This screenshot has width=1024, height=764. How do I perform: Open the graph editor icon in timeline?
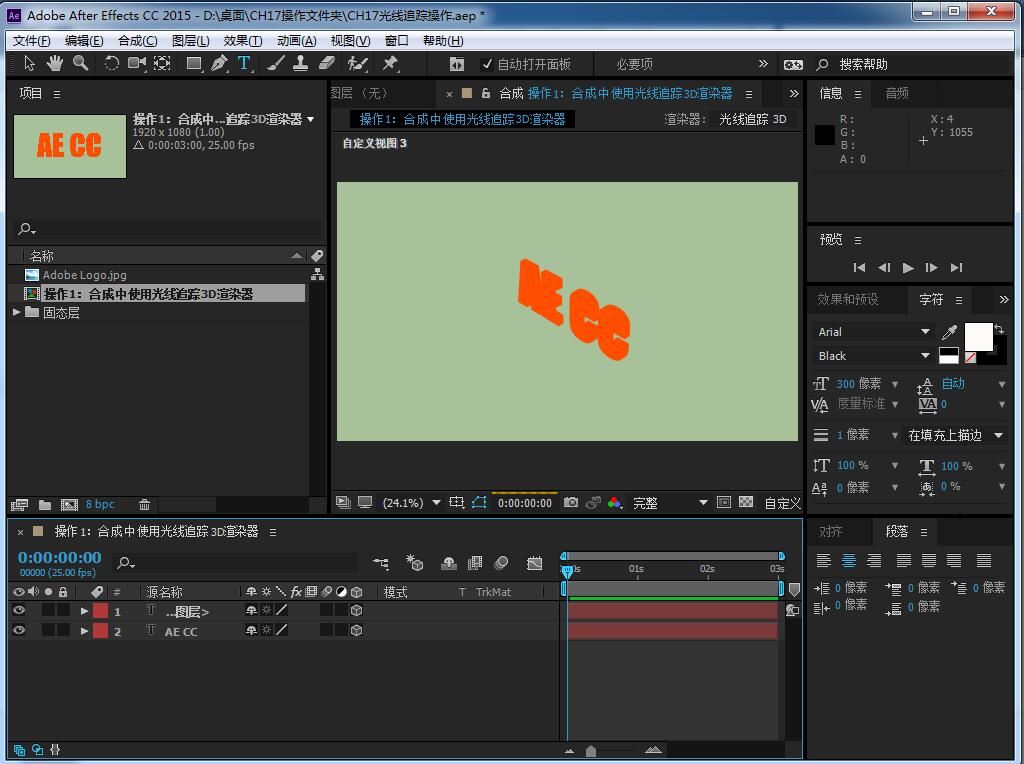pyautogui.click(x=534, y=563)
